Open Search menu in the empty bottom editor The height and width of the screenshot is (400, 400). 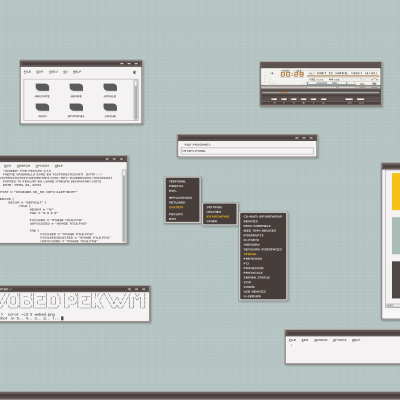tap(321, 340)
